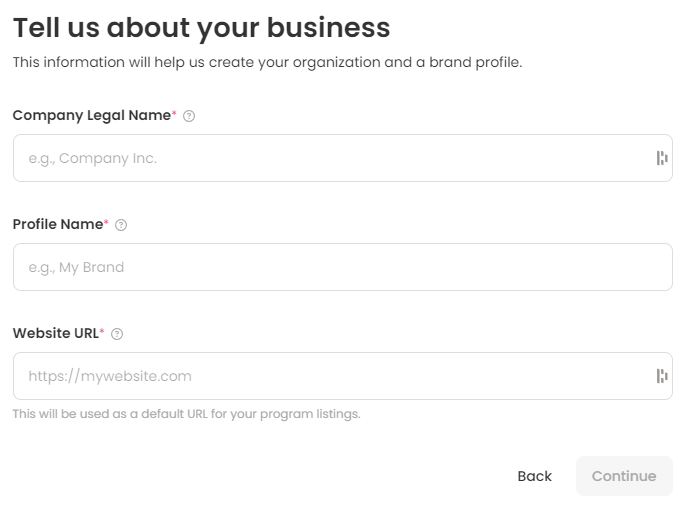Click the "Profile Name" label text
698x511 pixels.
coord(58,224)
